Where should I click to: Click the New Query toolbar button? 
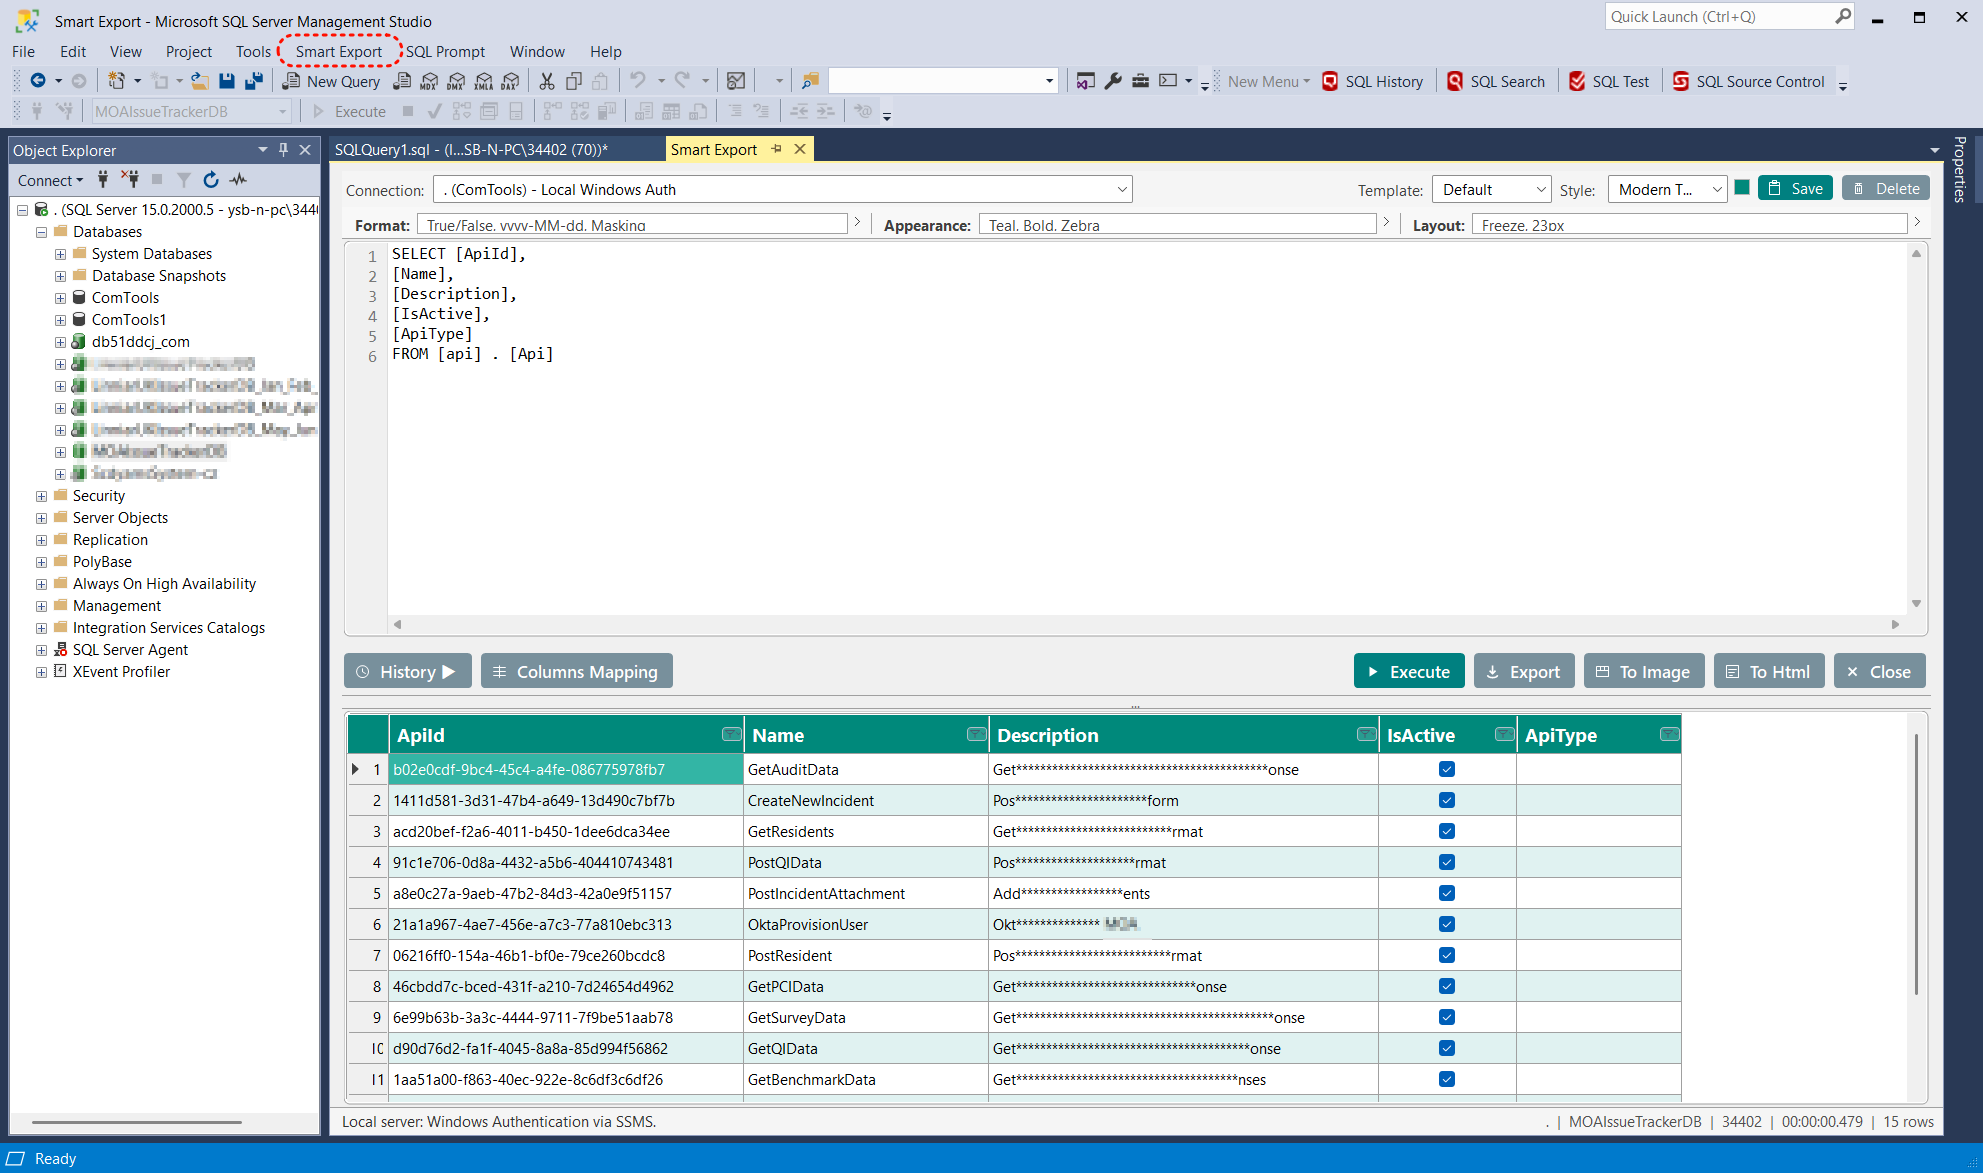[x=332, y=81]
